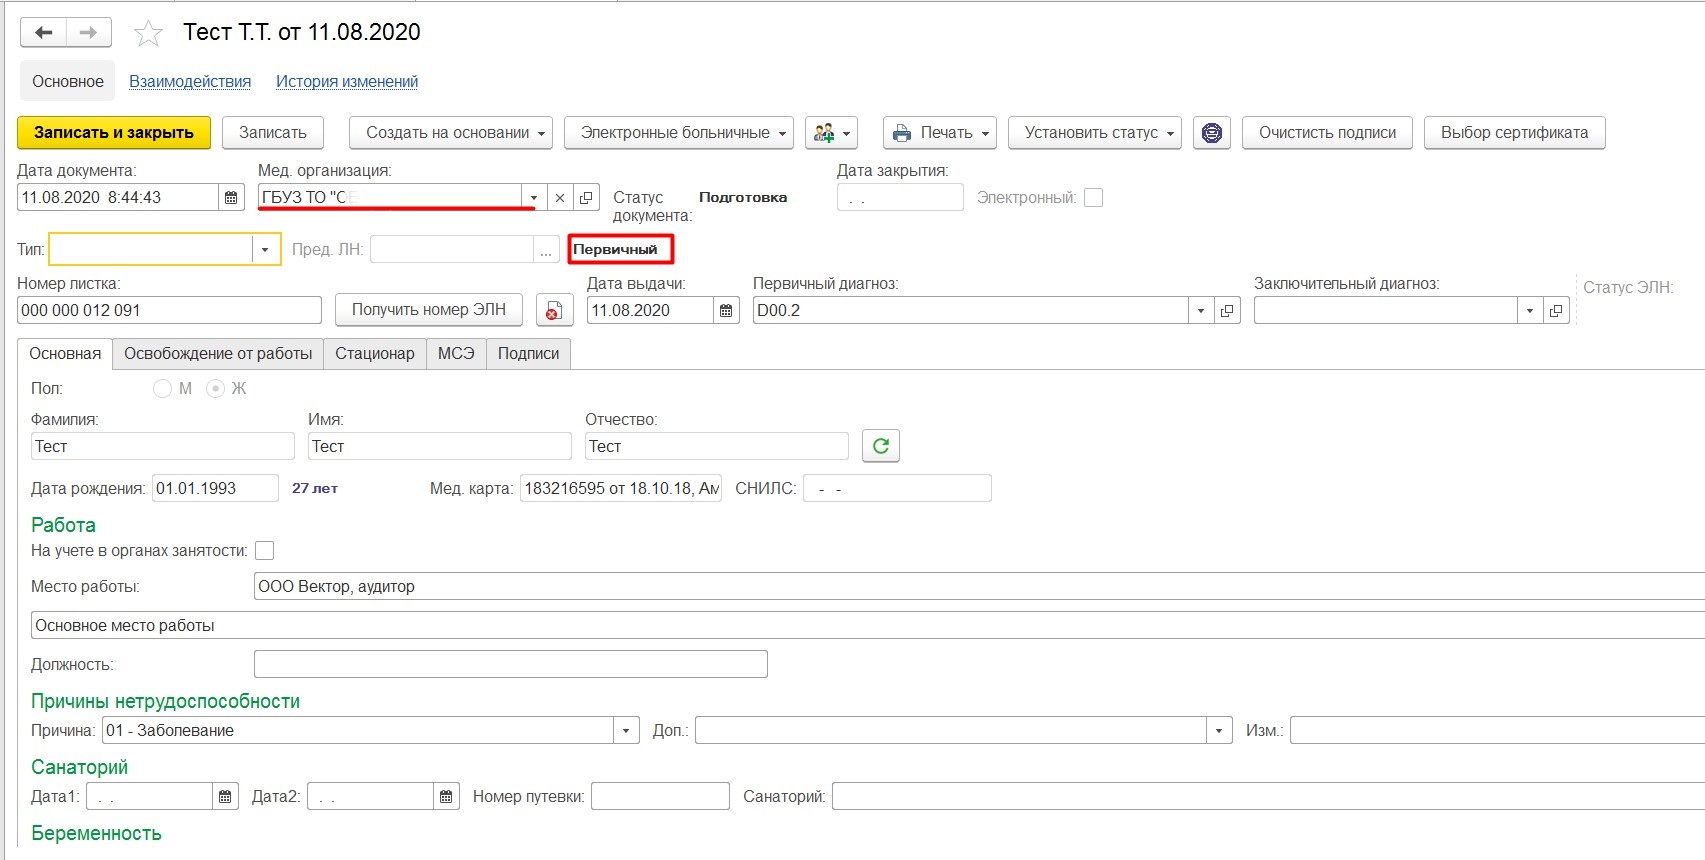Image resolution: width=1705 pixels, height=860 pixels.
Task: Click the red delete ELN number icon
Action: tap(553, 311)
